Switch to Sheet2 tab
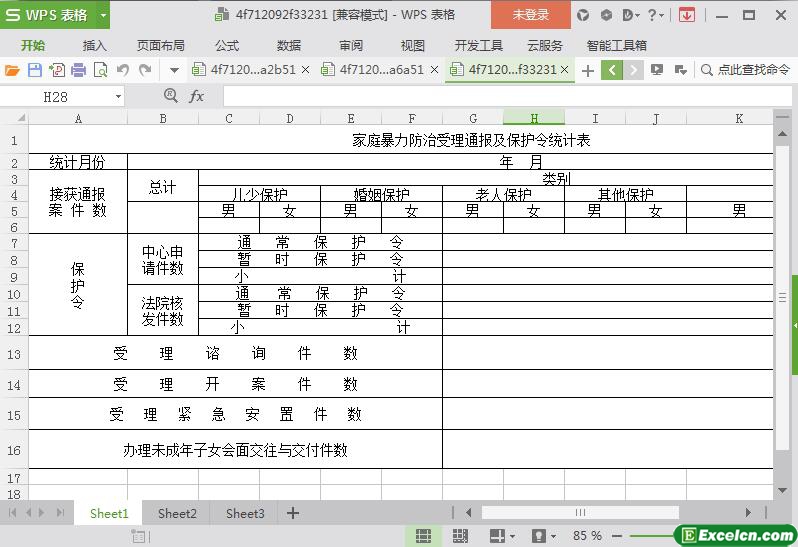Screen dimensions: 798x547 pos(177,513)
